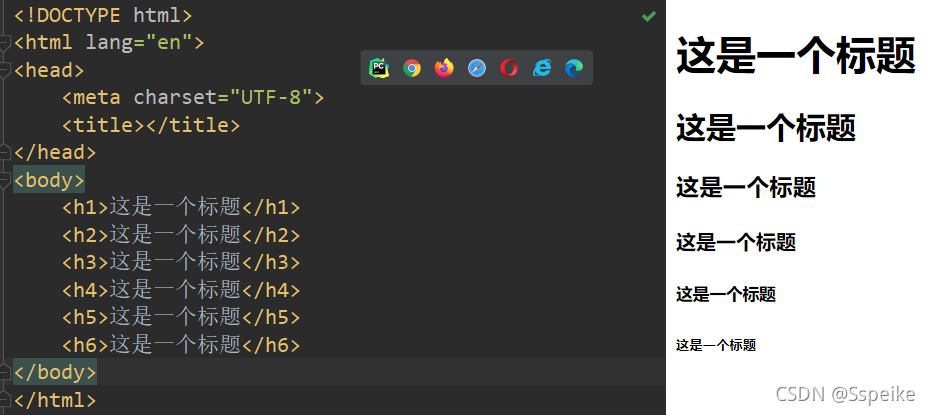The width and height of the screenshot is (930, 415).
Task: Click the CSDN @Sspeike watermark
Action: click(x=846, y=393)
